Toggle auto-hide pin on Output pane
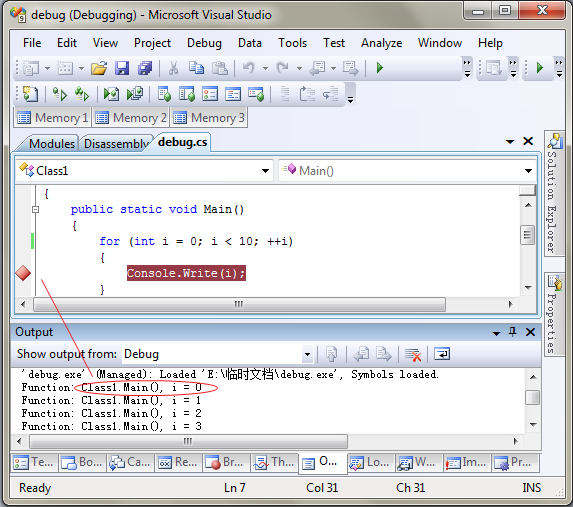Screen dimensions: 573x507 tap(513, 332)
